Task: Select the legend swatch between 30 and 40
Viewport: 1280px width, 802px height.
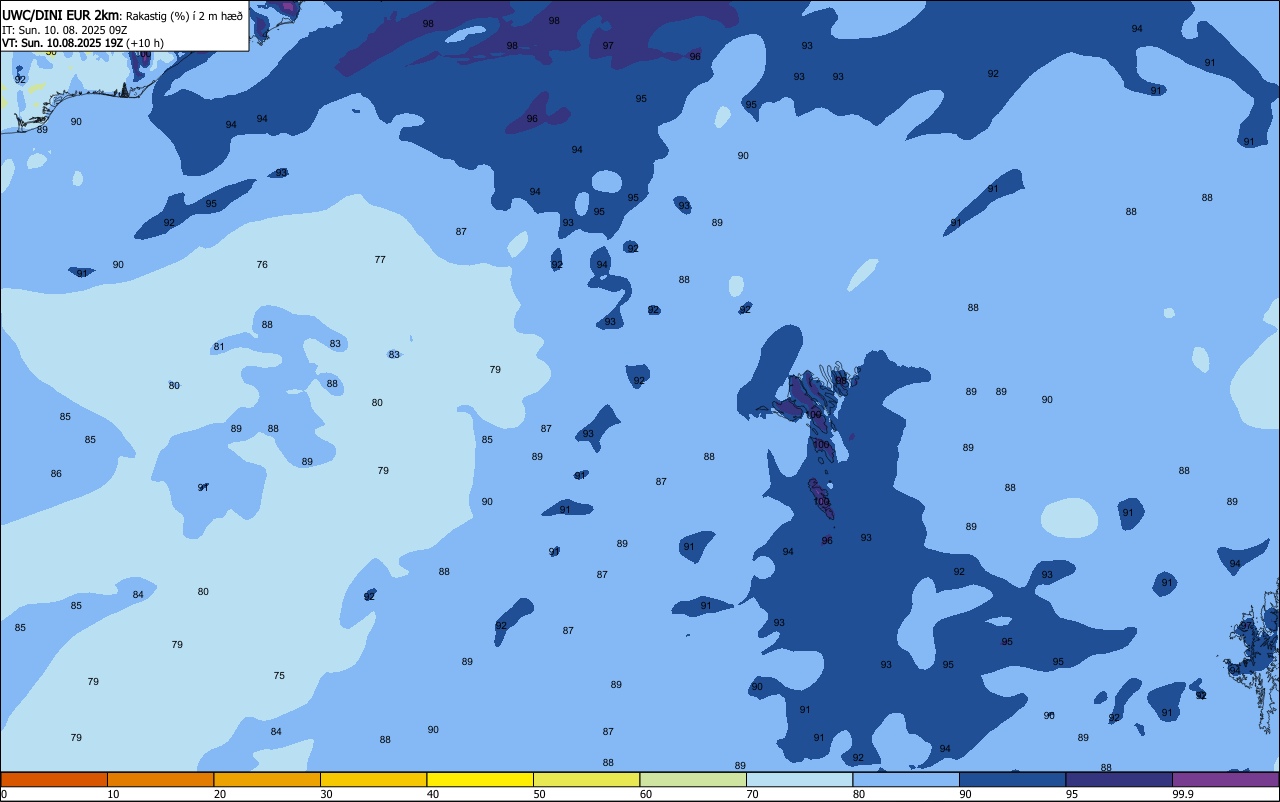Action: [x=373, y=779]
